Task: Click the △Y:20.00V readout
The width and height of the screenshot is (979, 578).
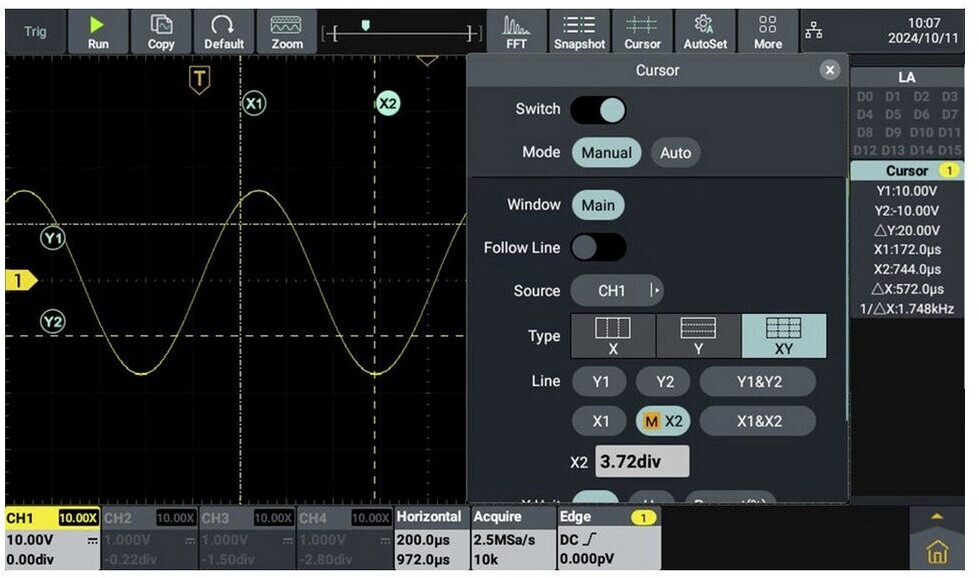Action: (x=907, y=230)
